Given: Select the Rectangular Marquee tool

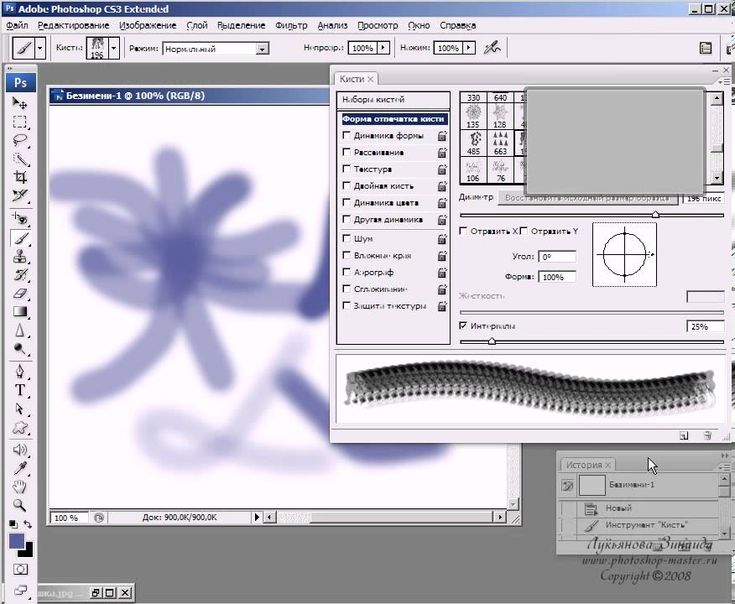Looking at the screenshot, I should (20, 122).
